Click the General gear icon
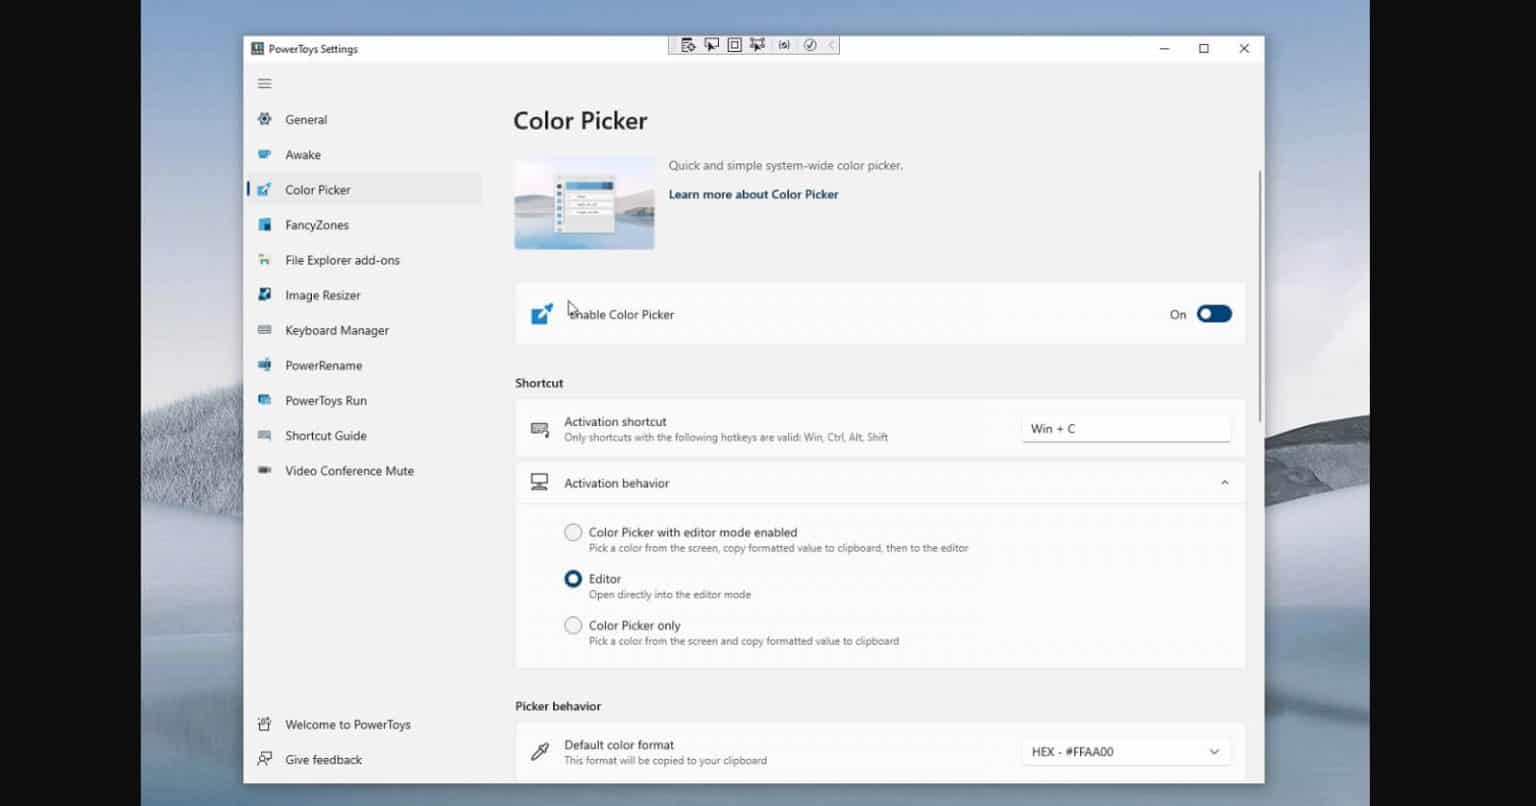Image resolution: width=1536 pixels, height=806 pixels. click(264, 119)
